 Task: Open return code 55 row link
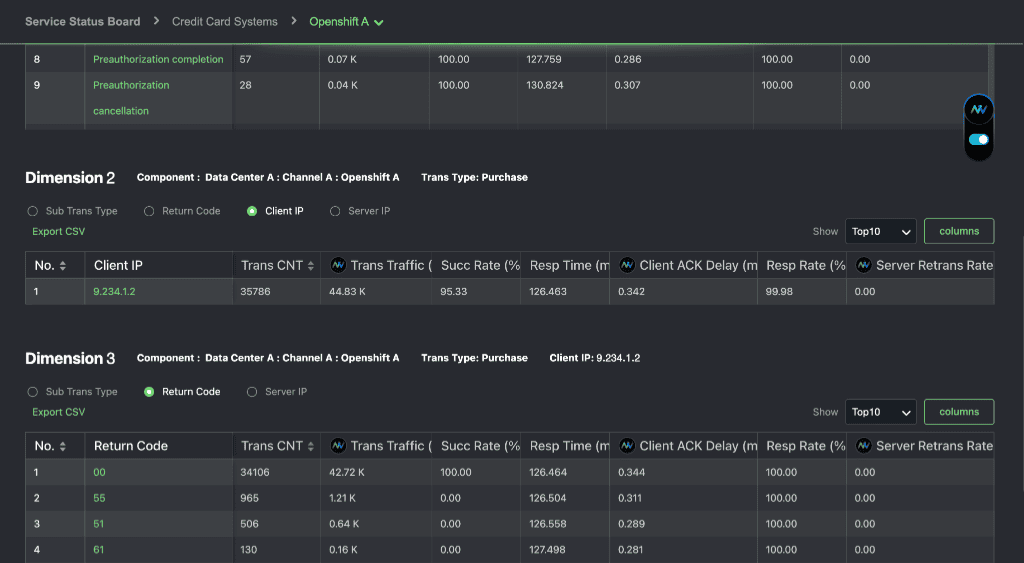[x=99, y=498]
